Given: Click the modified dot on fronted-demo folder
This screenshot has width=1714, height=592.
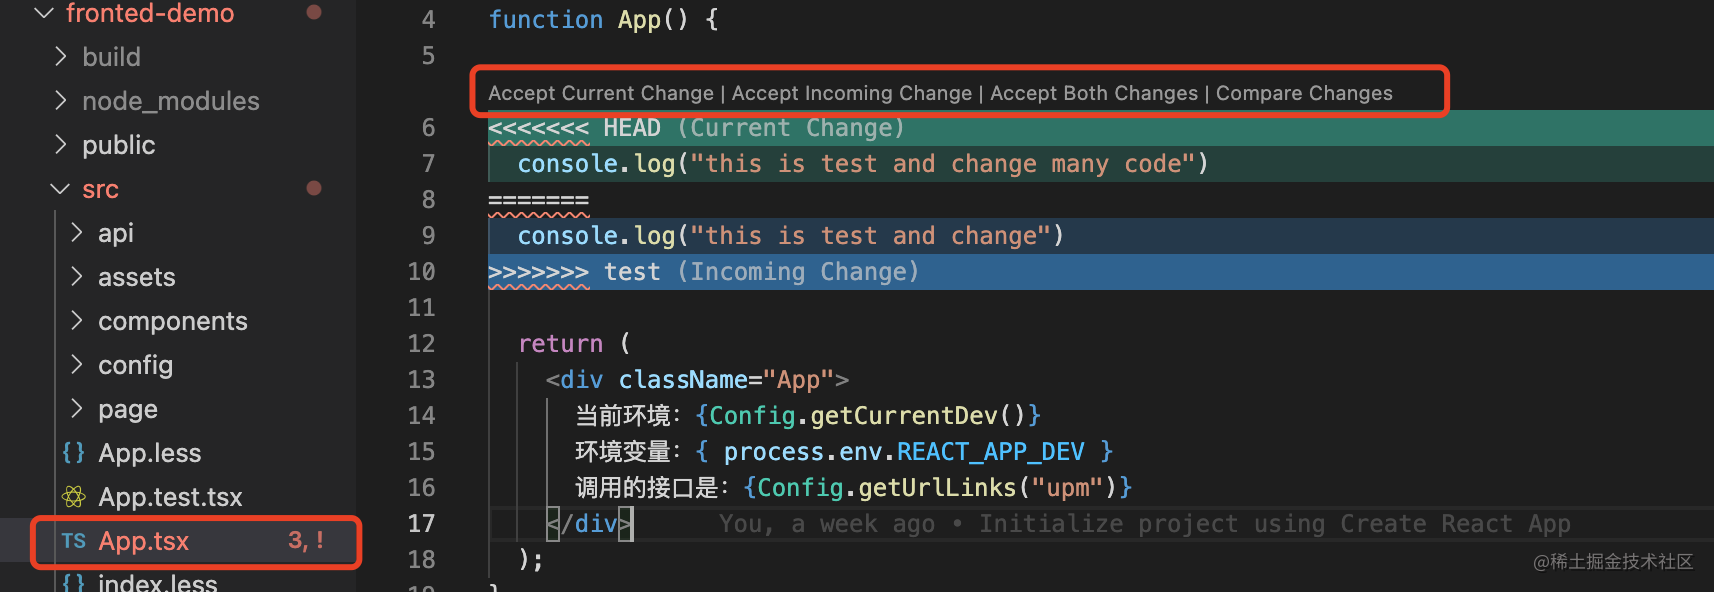Looking at the screenshot, I should coord(314,13).
